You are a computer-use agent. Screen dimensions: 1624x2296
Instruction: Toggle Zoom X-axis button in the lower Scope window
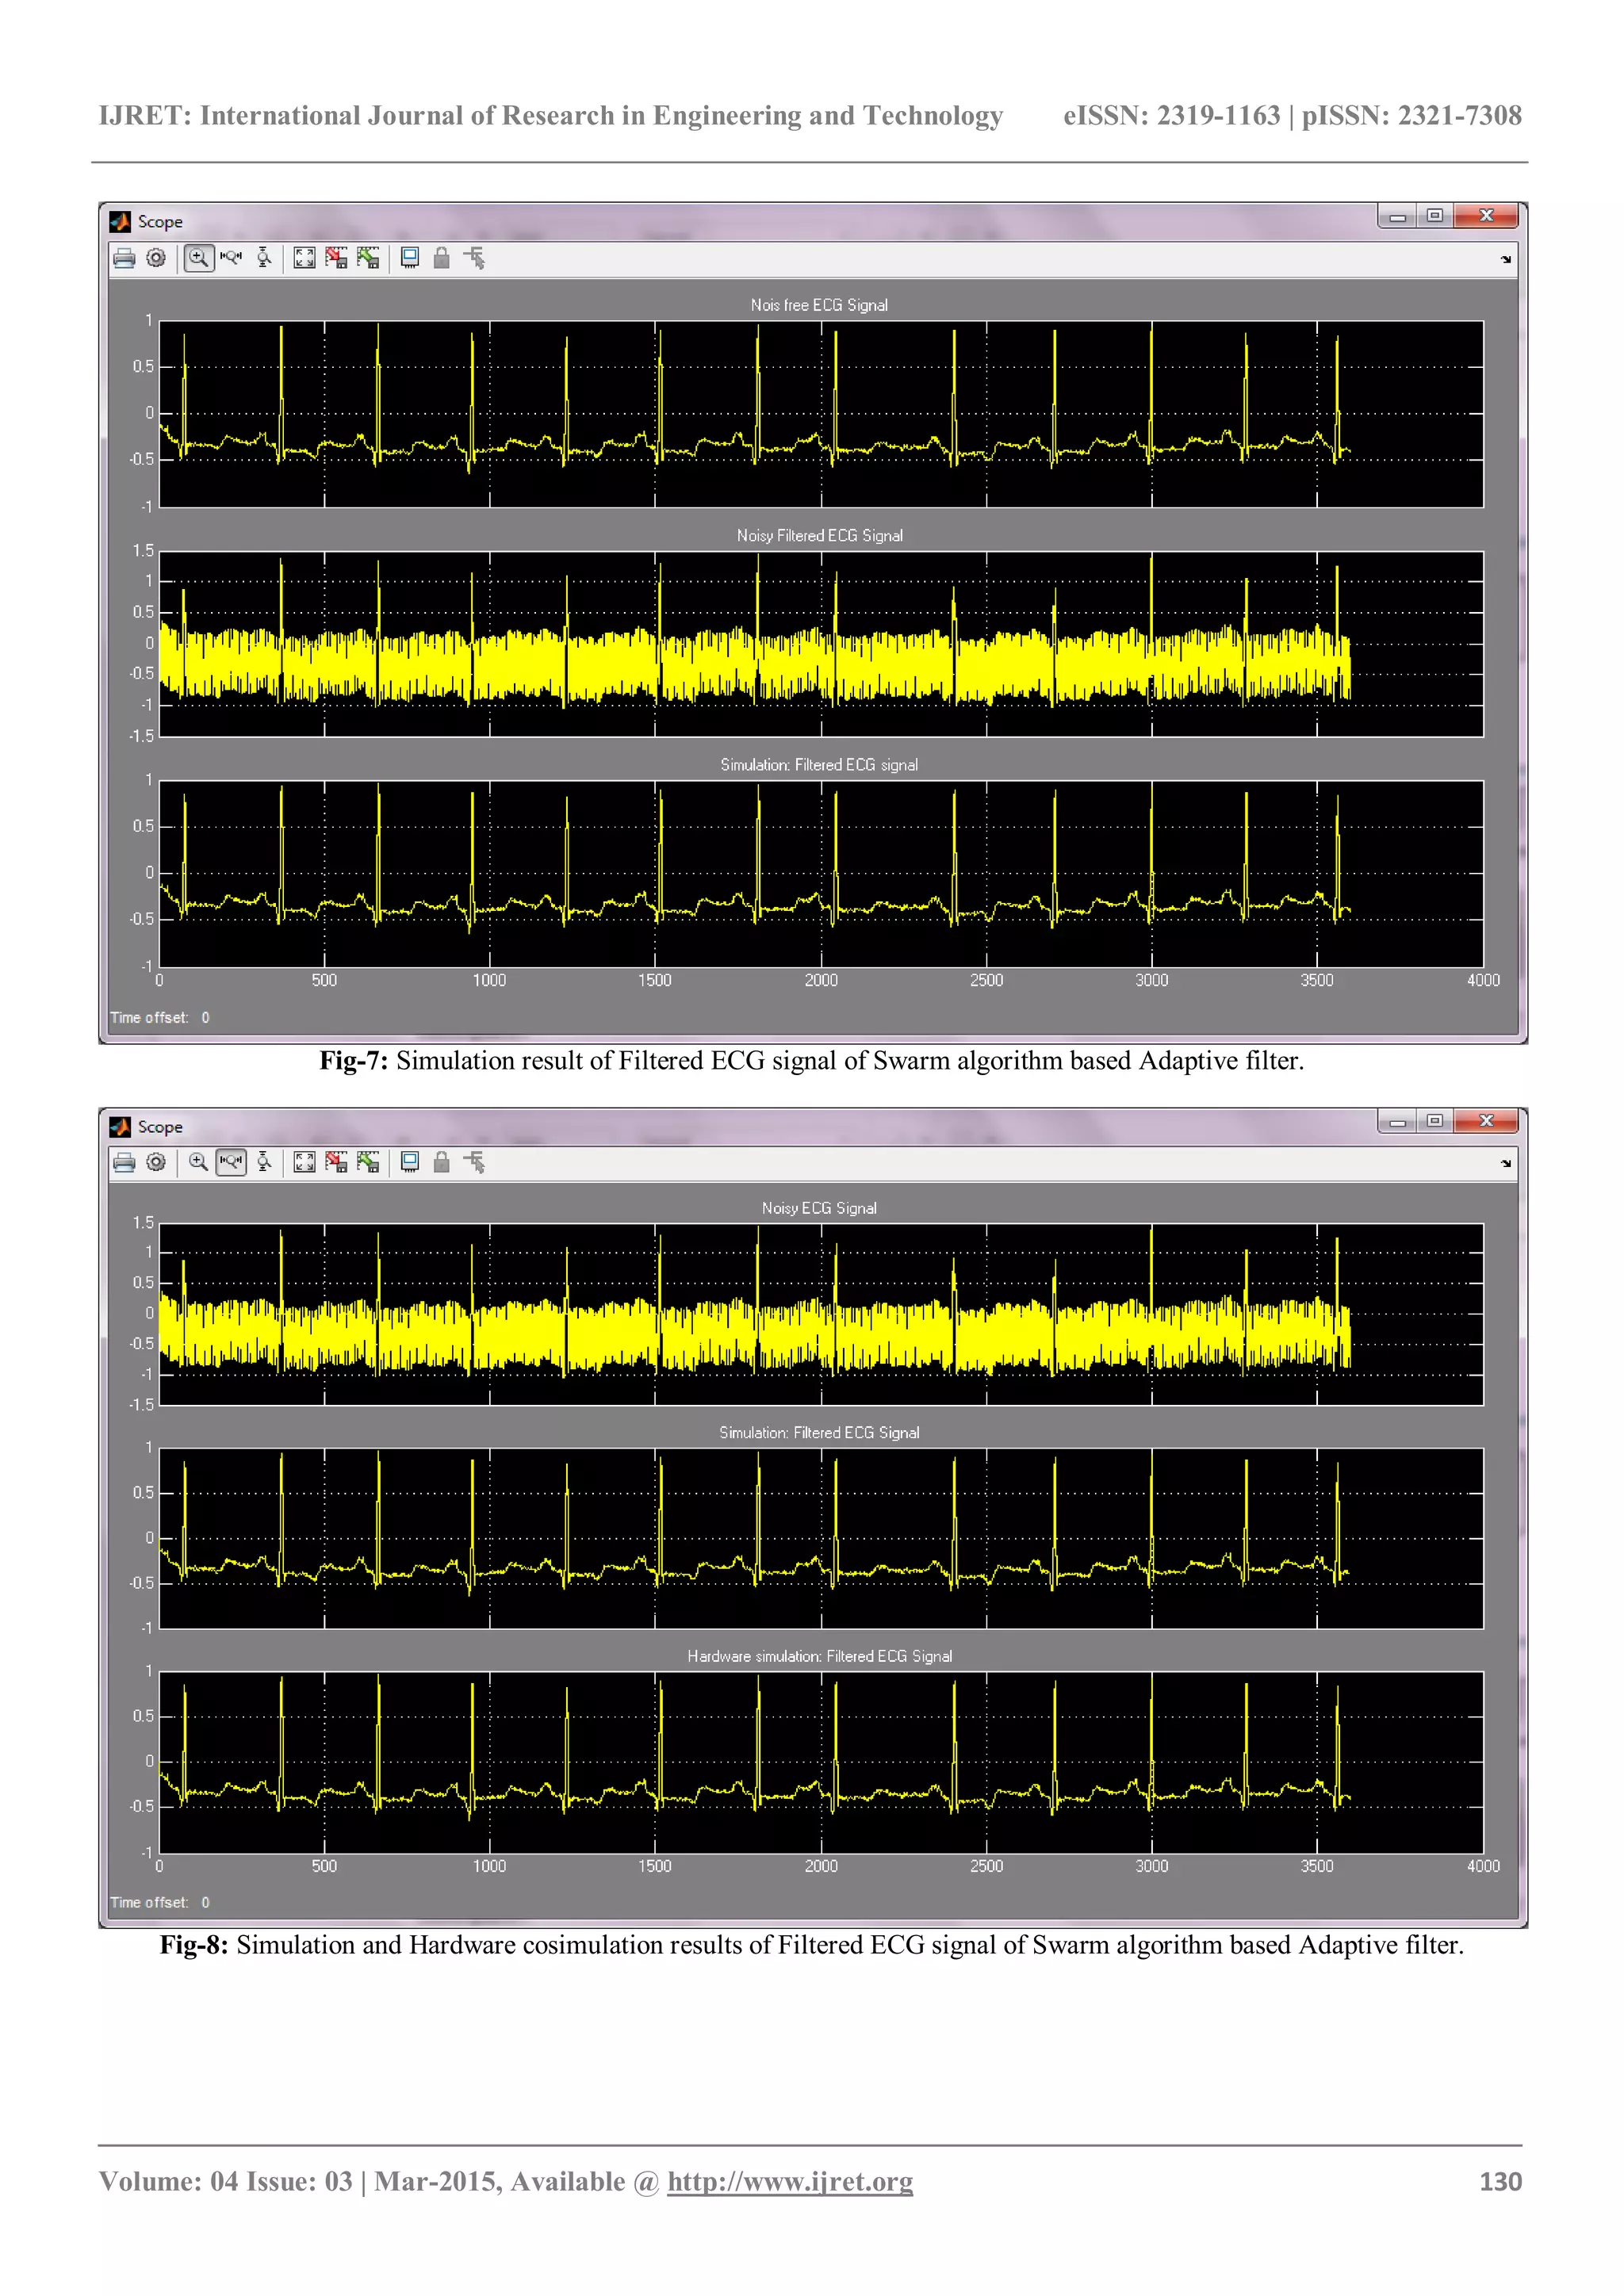231,1162
